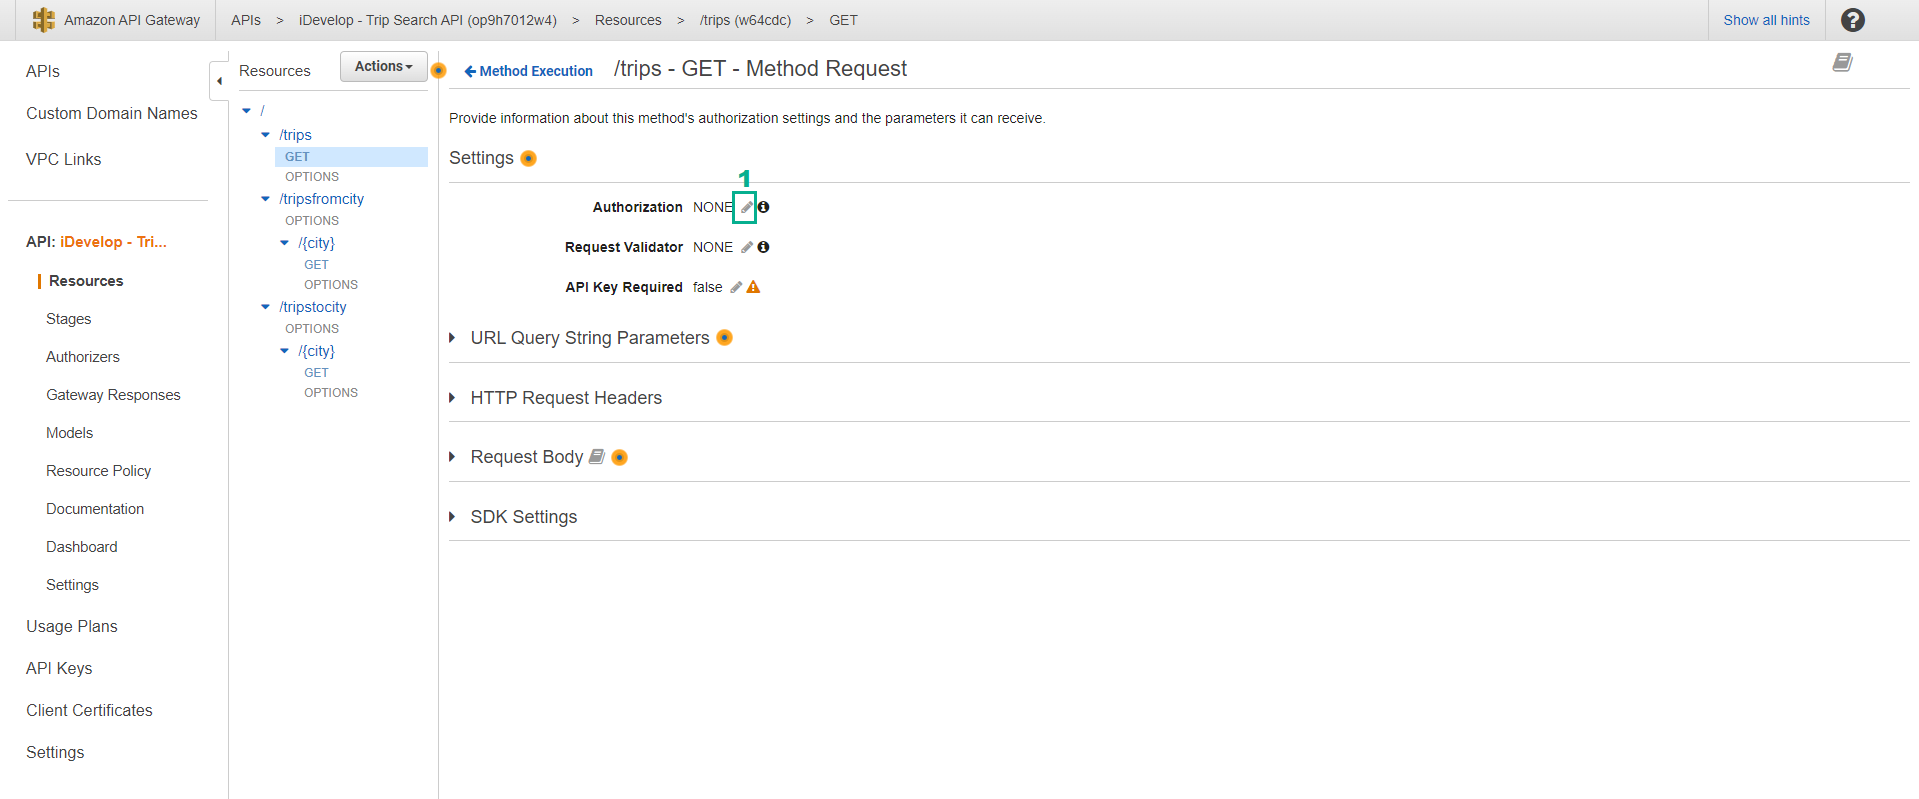Viewport: 1919px width, 799px height.
Task: Click the Request Body hint dot
Action: 619,457
